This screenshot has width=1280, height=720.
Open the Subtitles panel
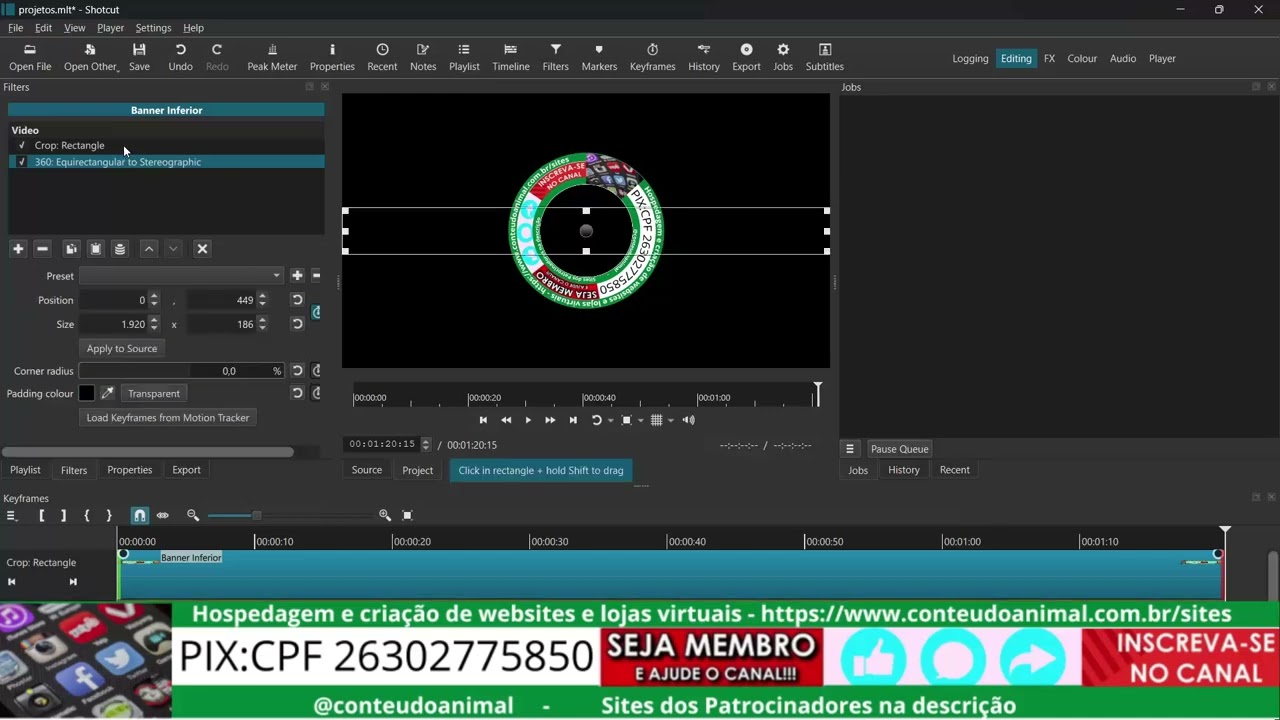(825, 57)
